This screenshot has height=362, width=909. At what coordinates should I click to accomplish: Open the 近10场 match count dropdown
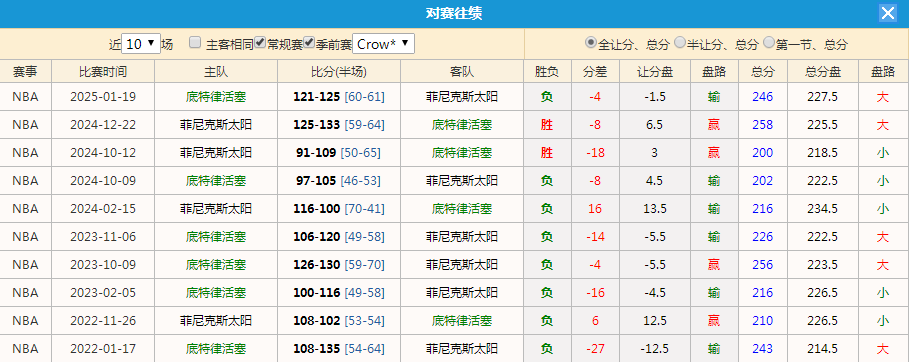coord(141,44)
